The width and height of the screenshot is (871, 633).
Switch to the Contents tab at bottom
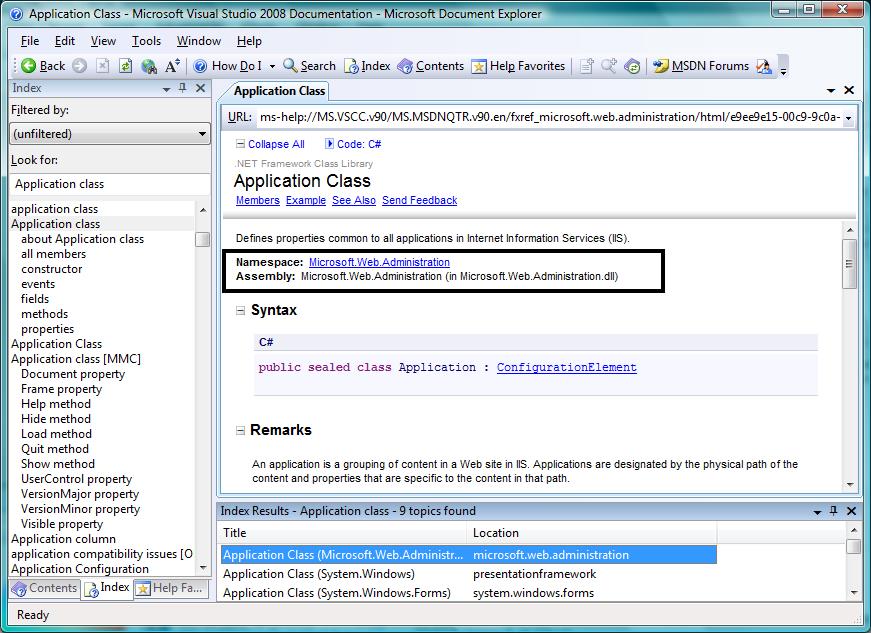click(44, 588)
